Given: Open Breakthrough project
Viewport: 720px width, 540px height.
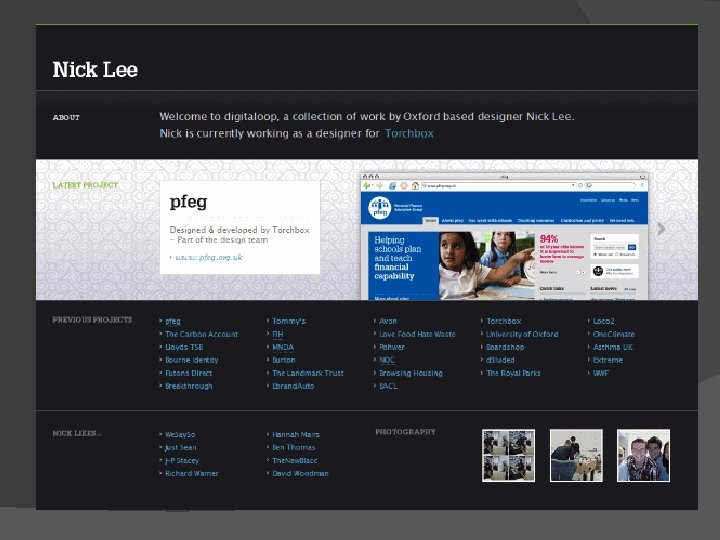Looking at the screenshot, I should (189, 386).
